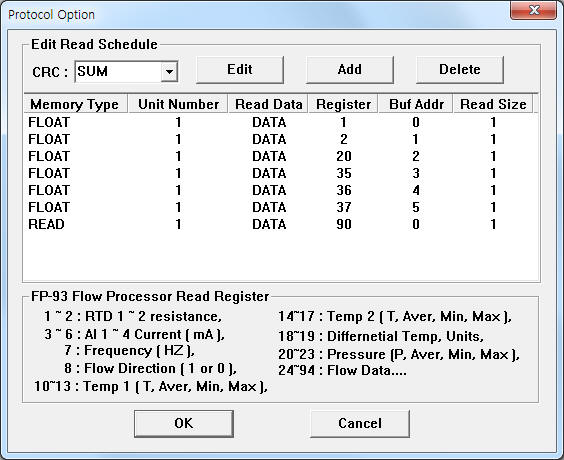Select the FLOAT row with register 35
The width and height of the screenshot is (564, 460).
tap(281, 173)
